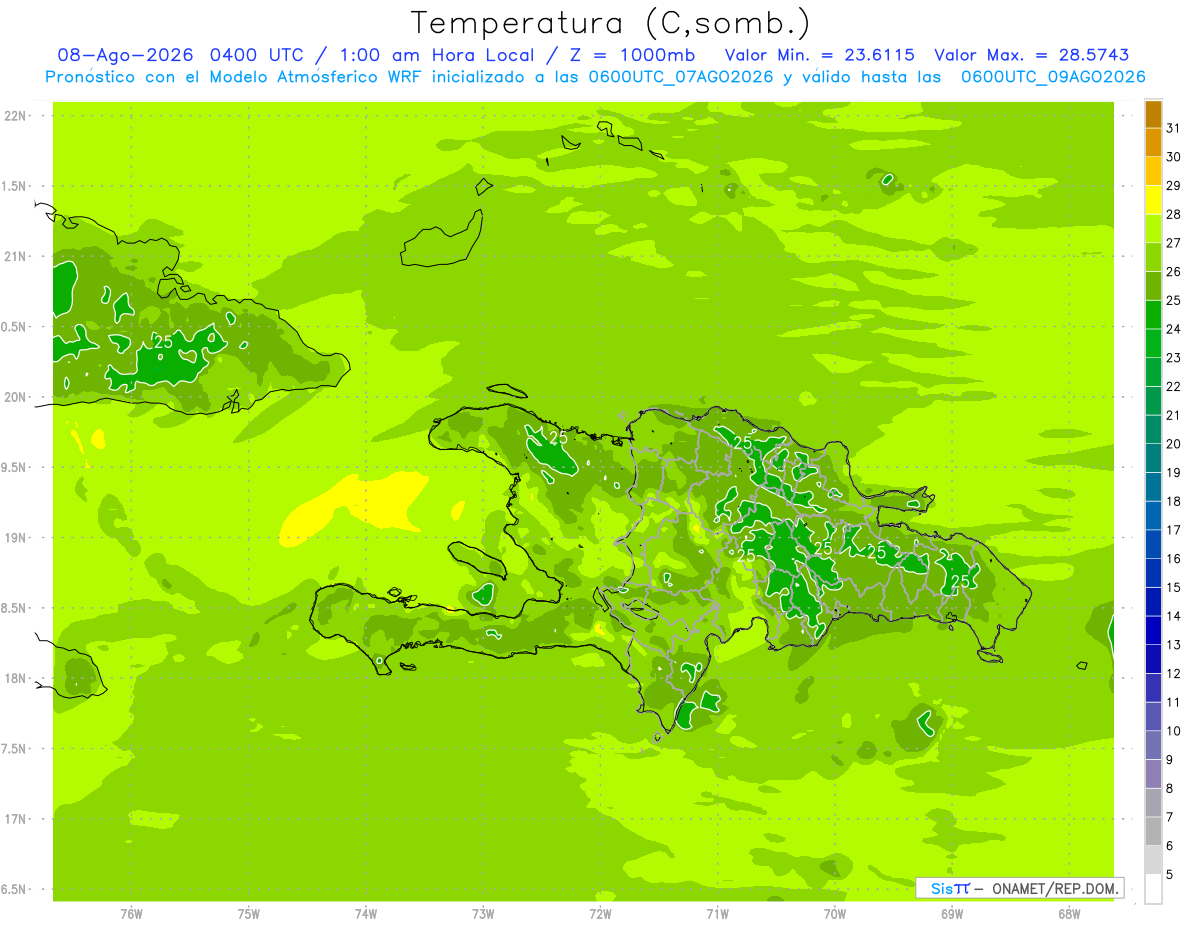Click the '71W' longitude label
Screen dimensions: 1200x927
[717, 914]
